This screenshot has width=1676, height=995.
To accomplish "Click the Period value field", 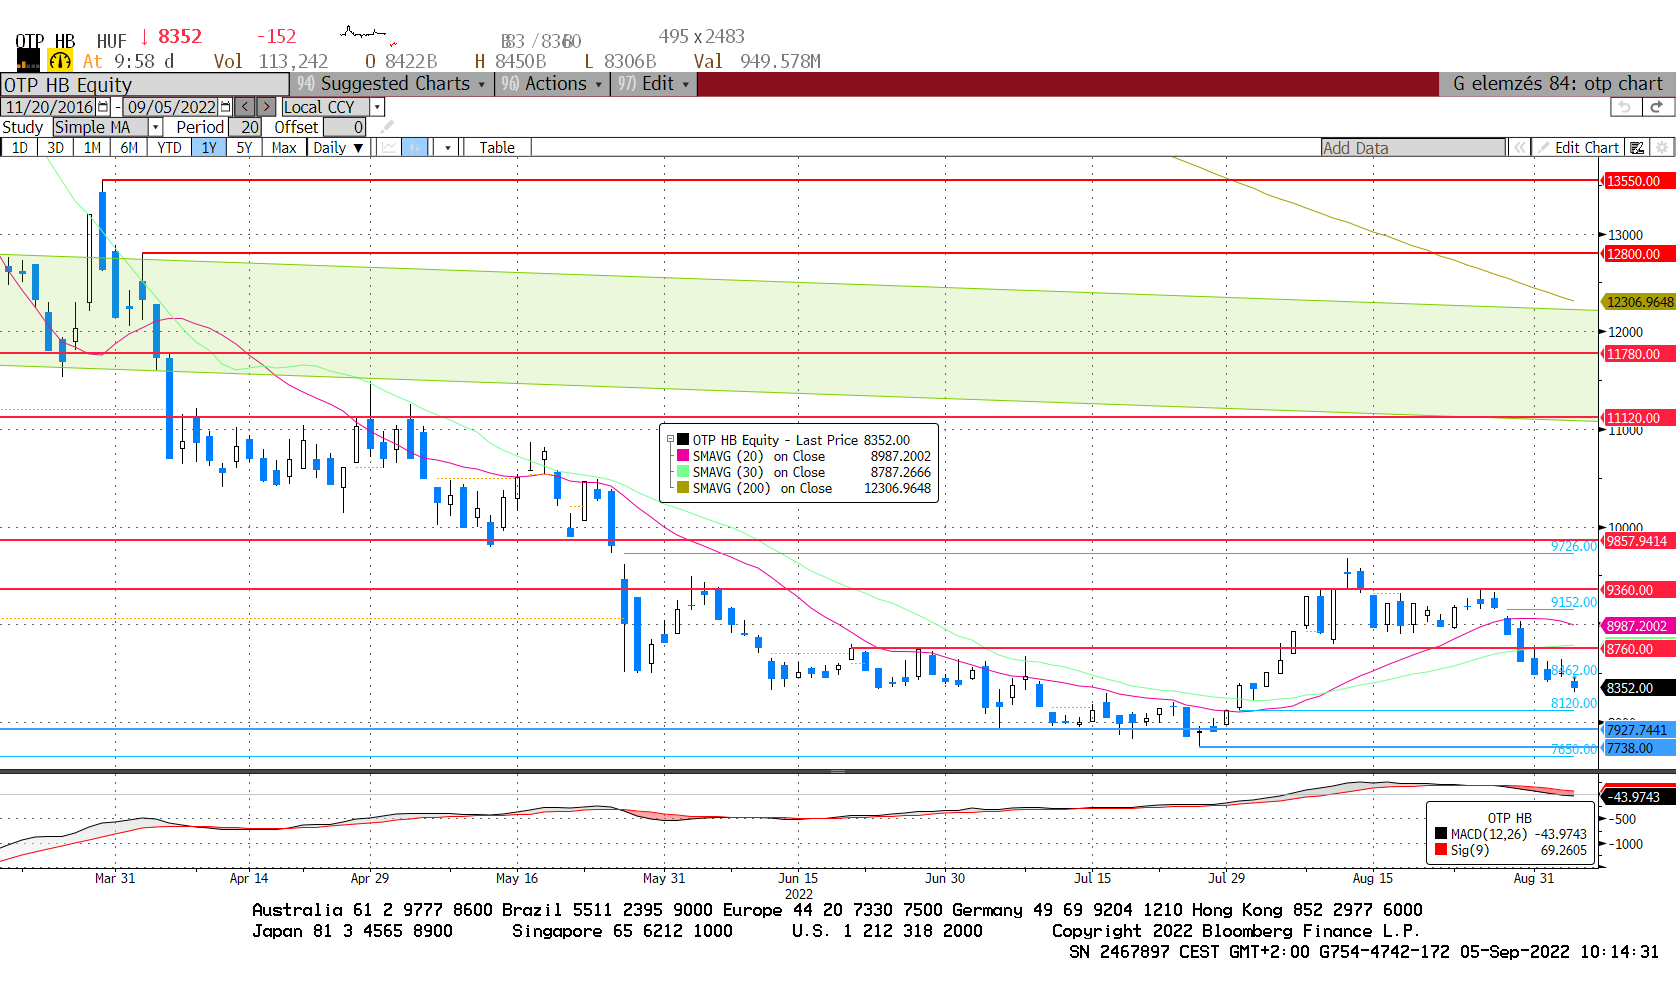I will click(246, 127).
